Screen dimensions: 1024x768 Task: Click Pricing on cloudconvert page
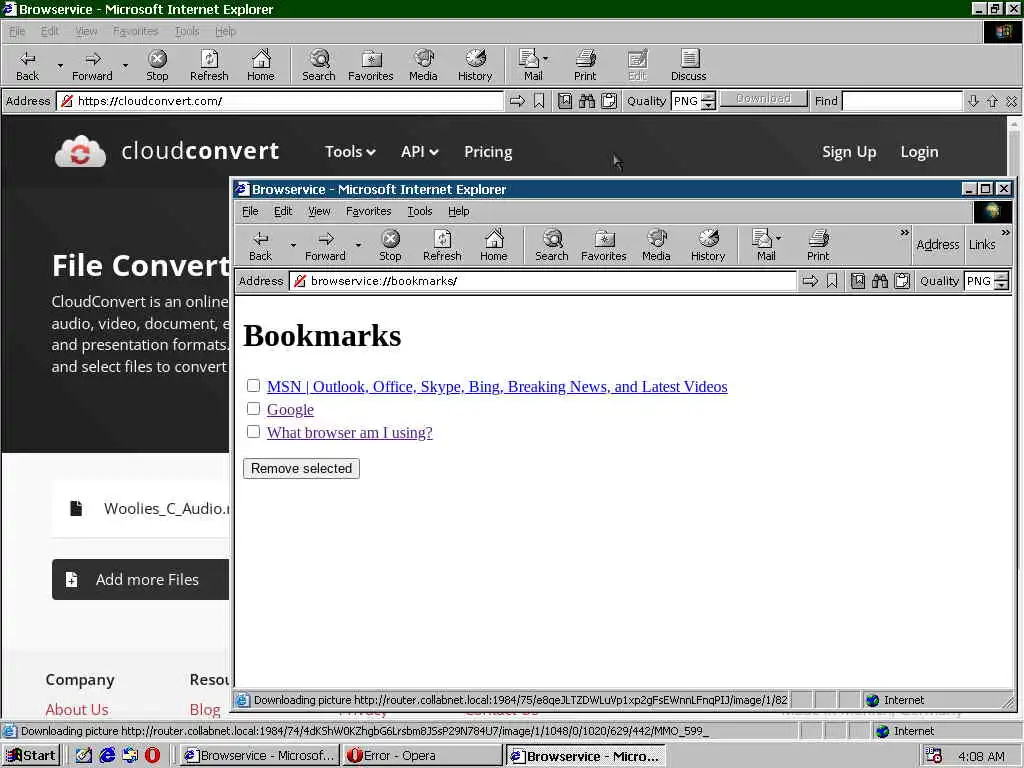coord(488,152)
